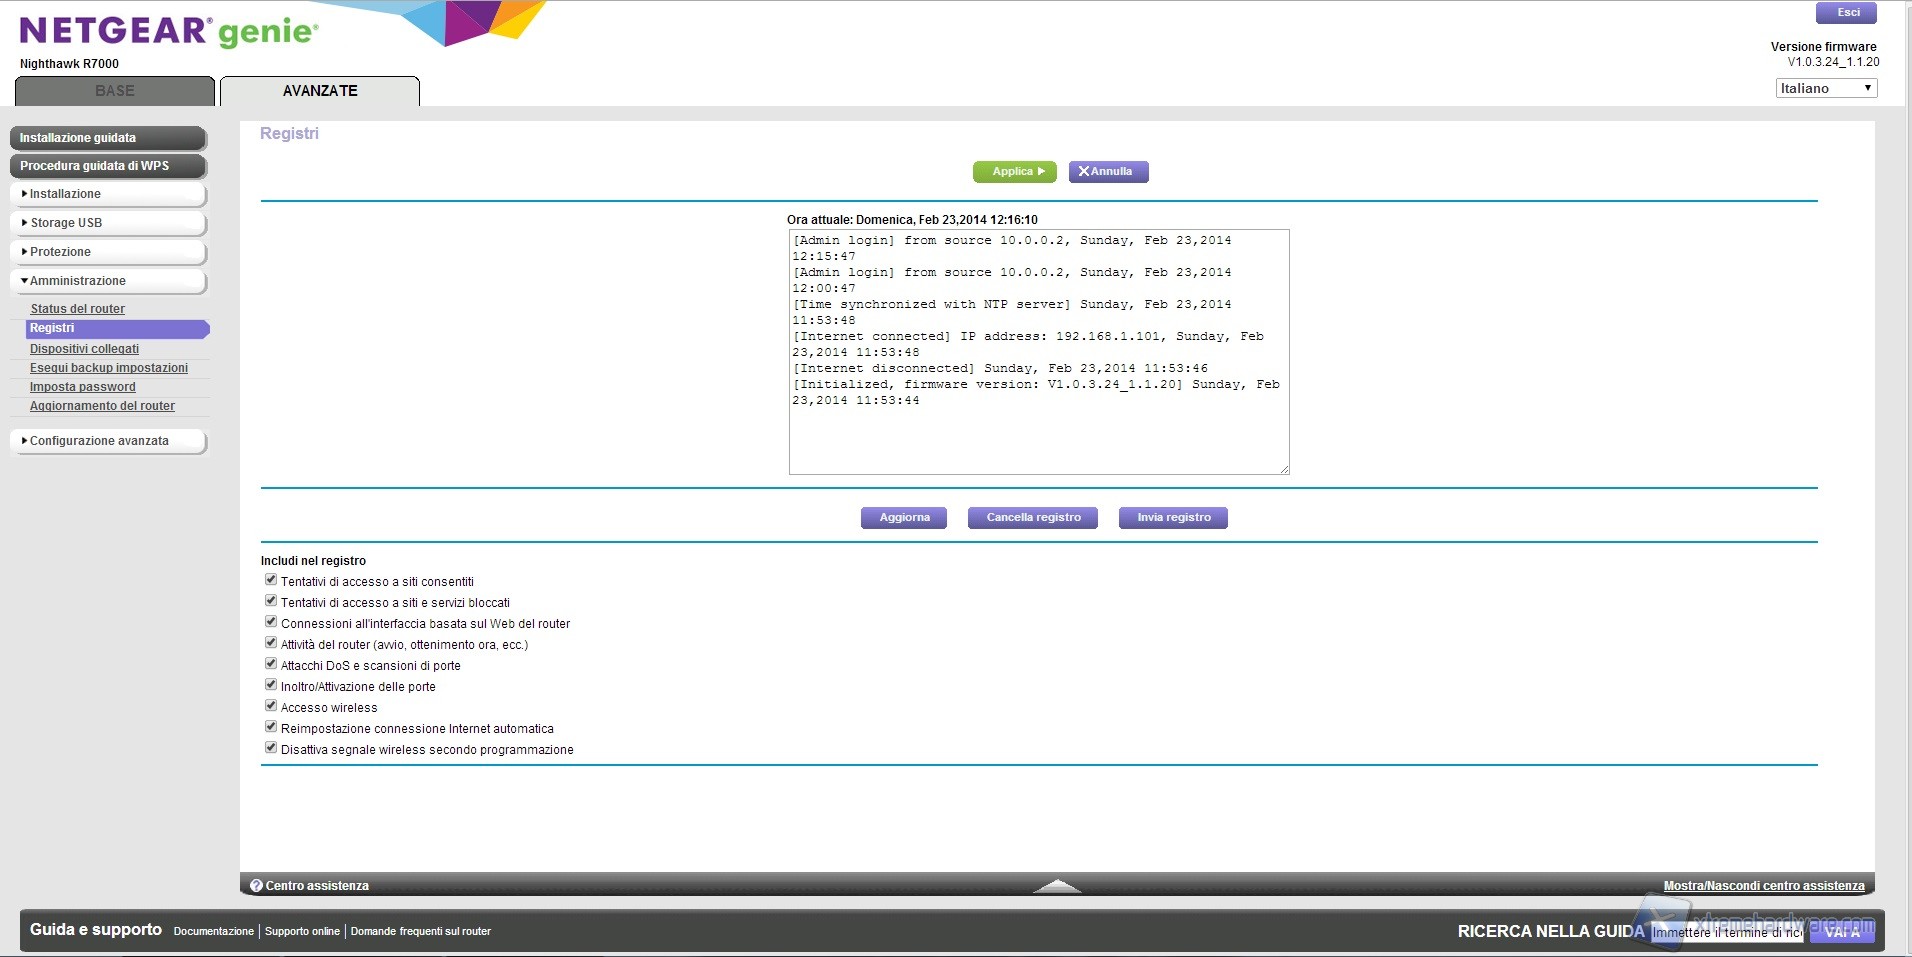1912x957 pixels.
Task: Collapse the Amministrazione section
Action: [108, 281]
